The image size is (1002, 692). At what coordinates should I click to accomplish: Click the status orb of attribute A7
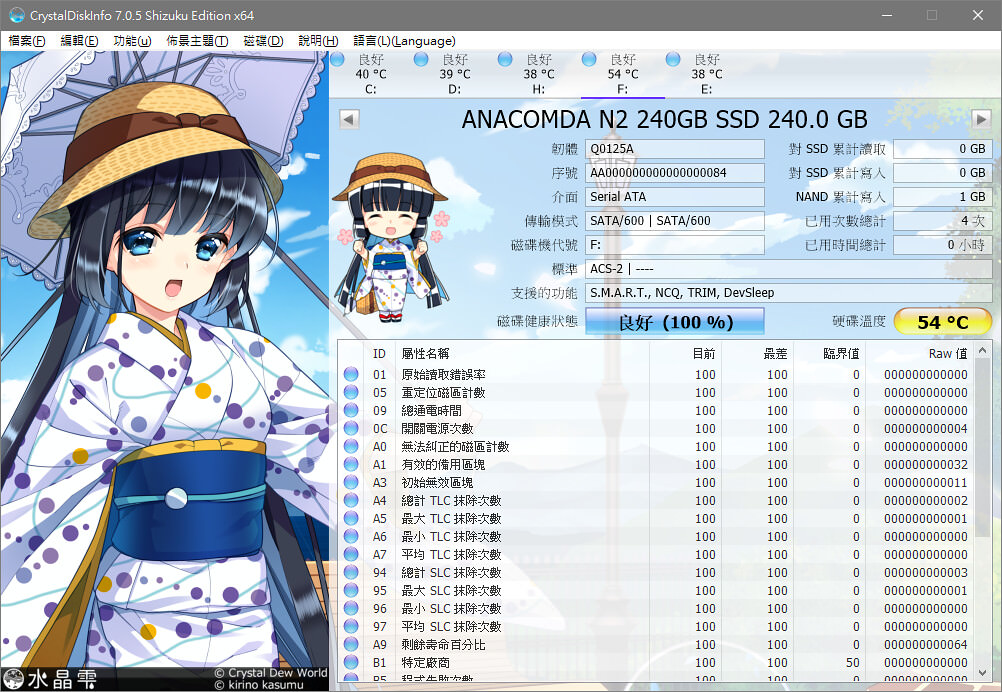[x=351, y=555]
